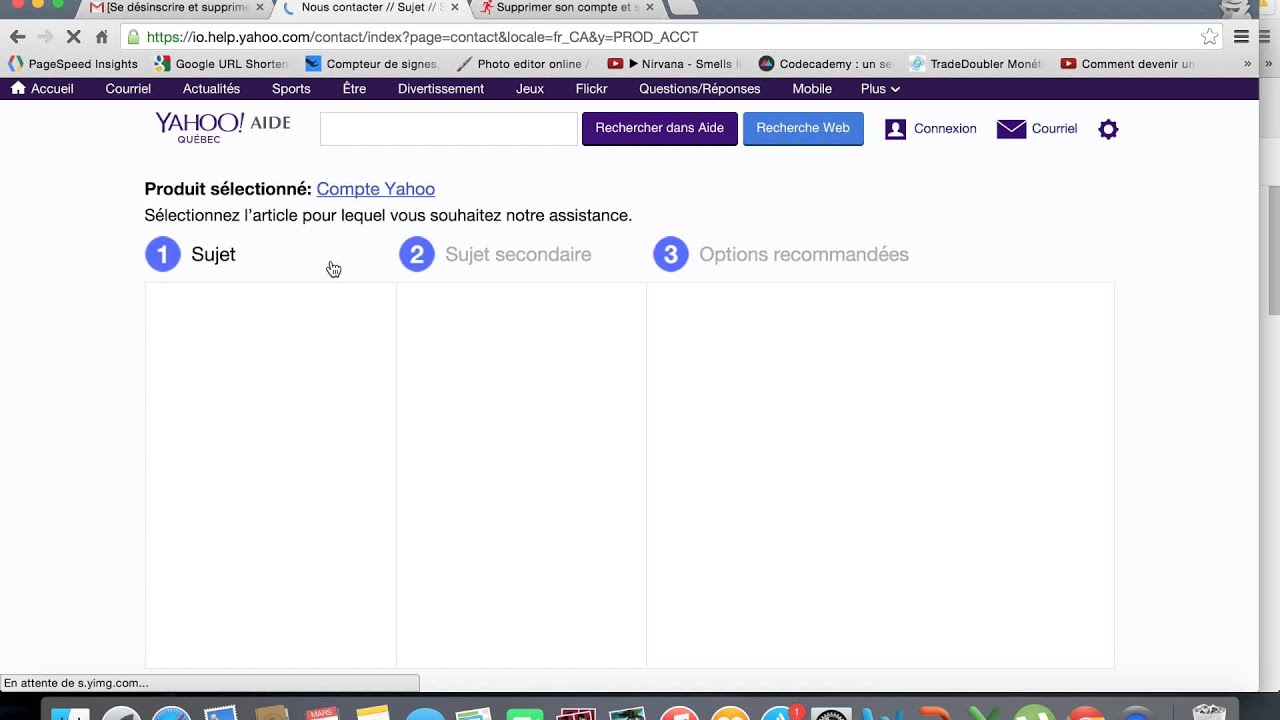Click the page vertical scrollbar thumb

[1274, 250]
